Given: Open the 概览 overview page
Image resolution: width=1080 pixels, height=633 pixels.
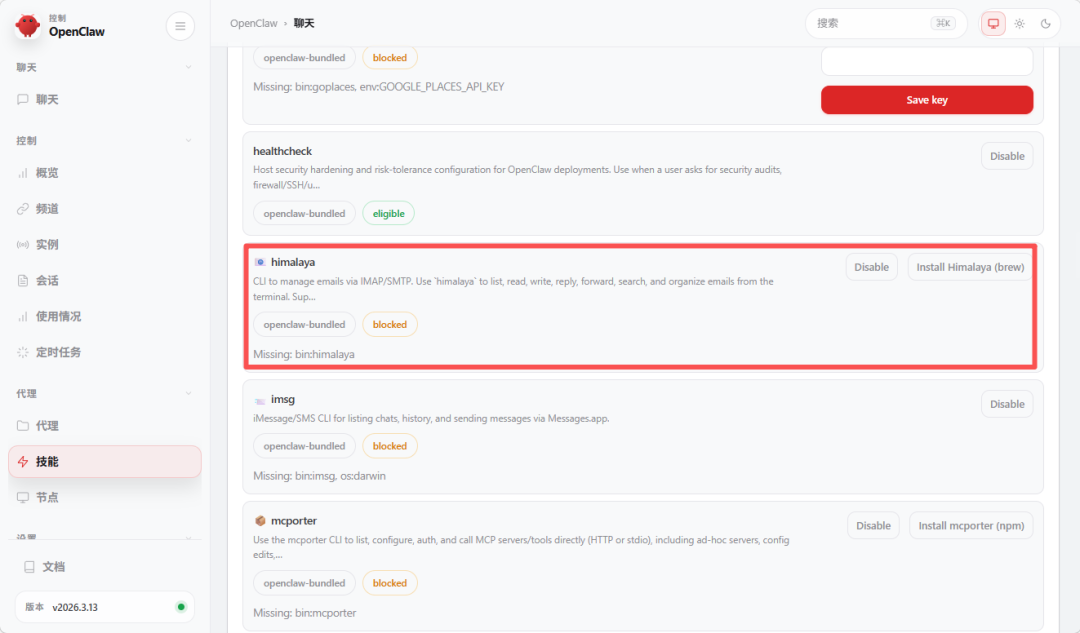Looking at the screenshot, I should [x=105, y=173].
